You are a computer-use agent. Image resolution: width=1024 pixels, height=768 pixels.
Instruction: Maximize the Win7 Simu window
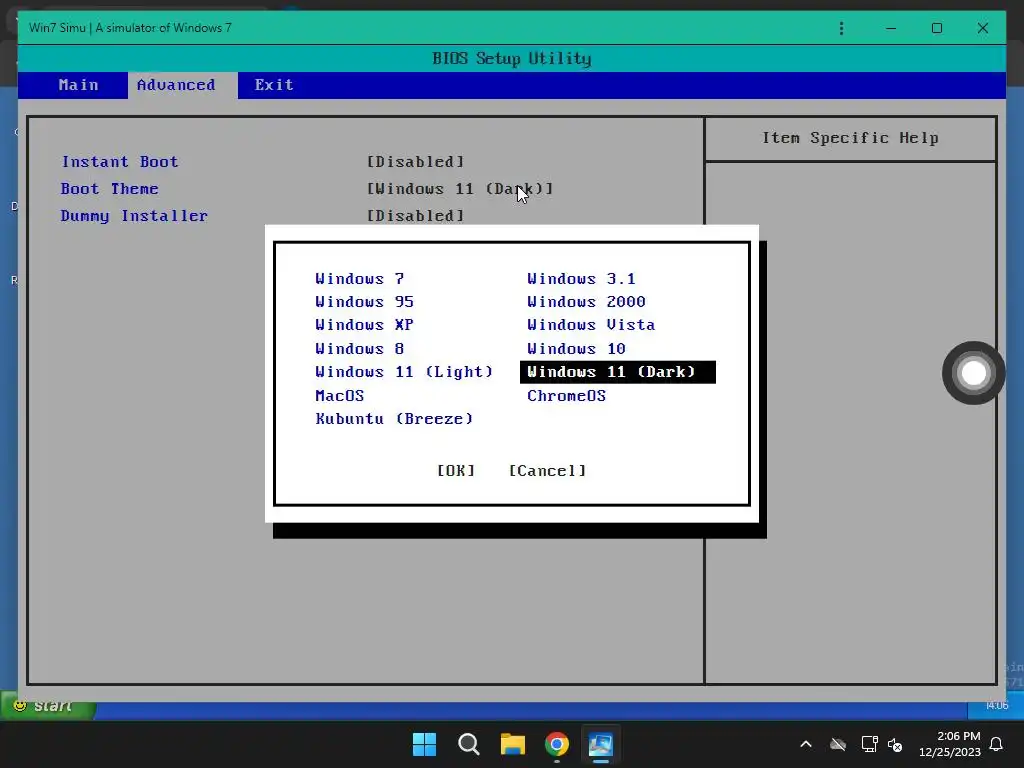click(936, 28)
